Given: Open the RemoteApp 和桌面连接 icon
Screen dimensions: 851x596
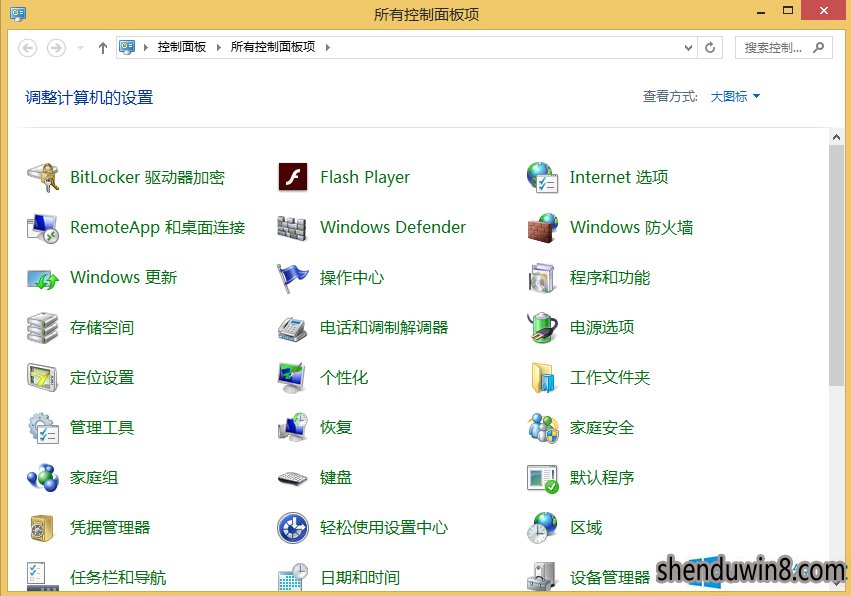Looking at the screenshot, I should [x=43, y=227].
